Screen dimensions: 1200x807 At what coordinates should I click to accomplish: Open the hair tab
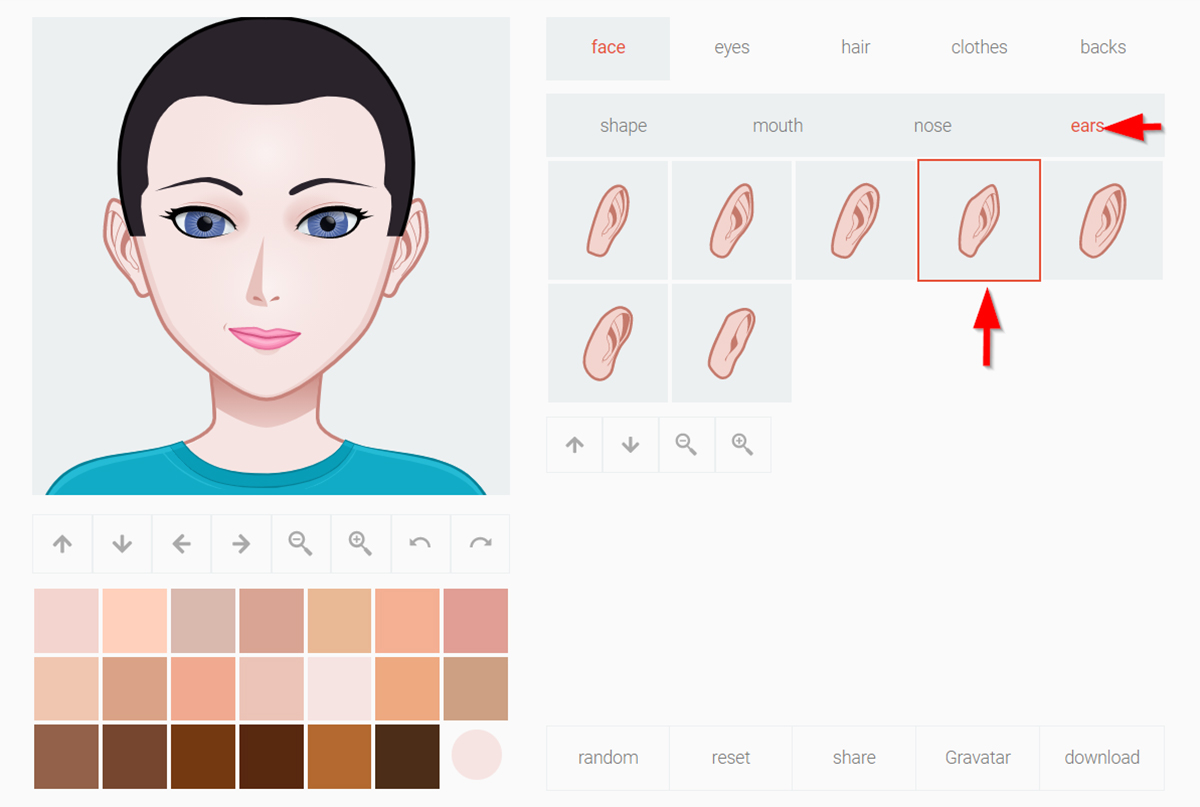pyautogui.click(x=855, y=47)
